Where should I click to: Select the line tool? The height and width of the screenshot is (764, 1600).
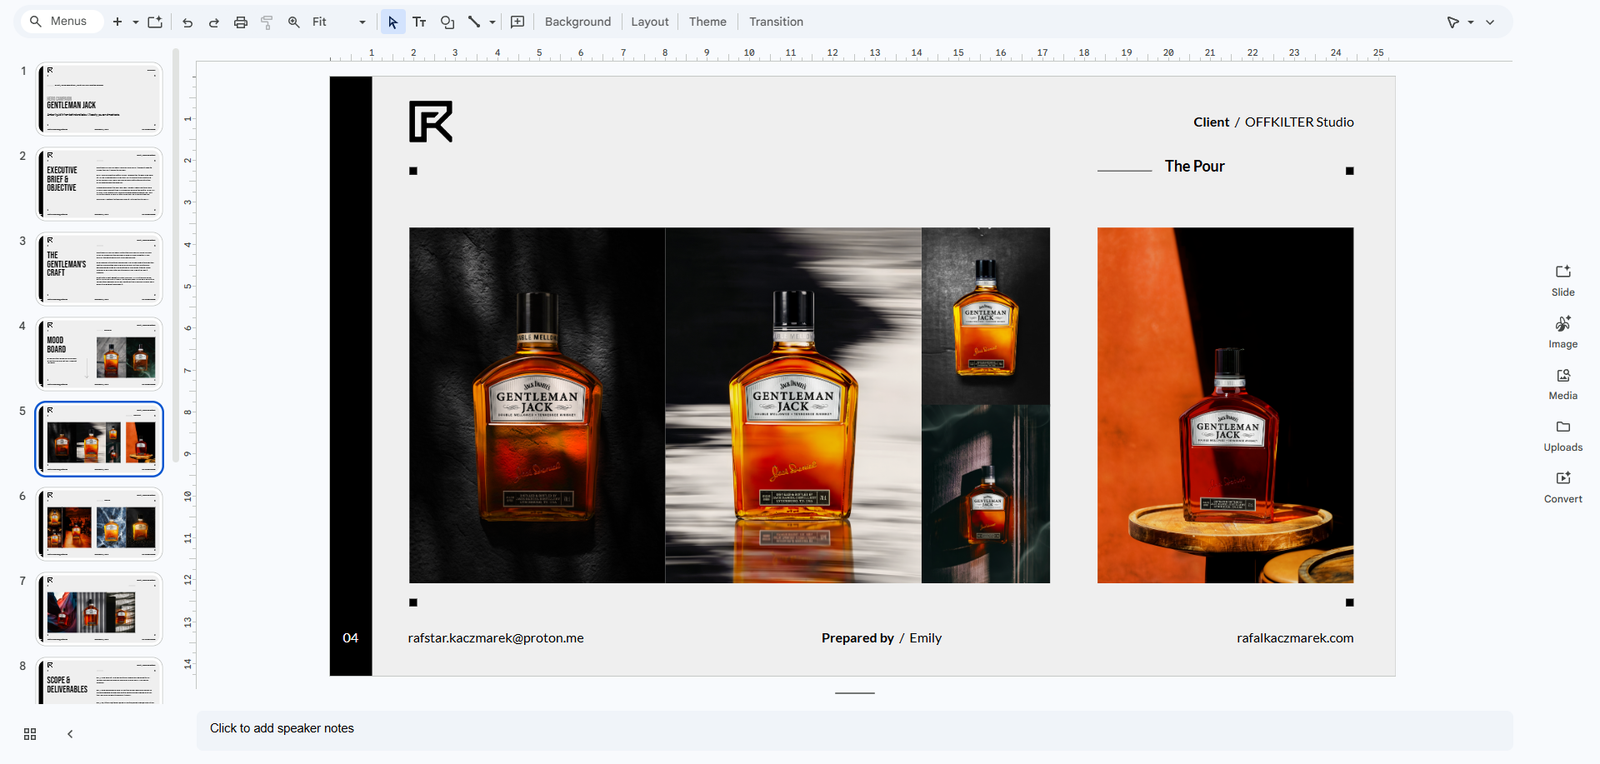pos(474,22)
